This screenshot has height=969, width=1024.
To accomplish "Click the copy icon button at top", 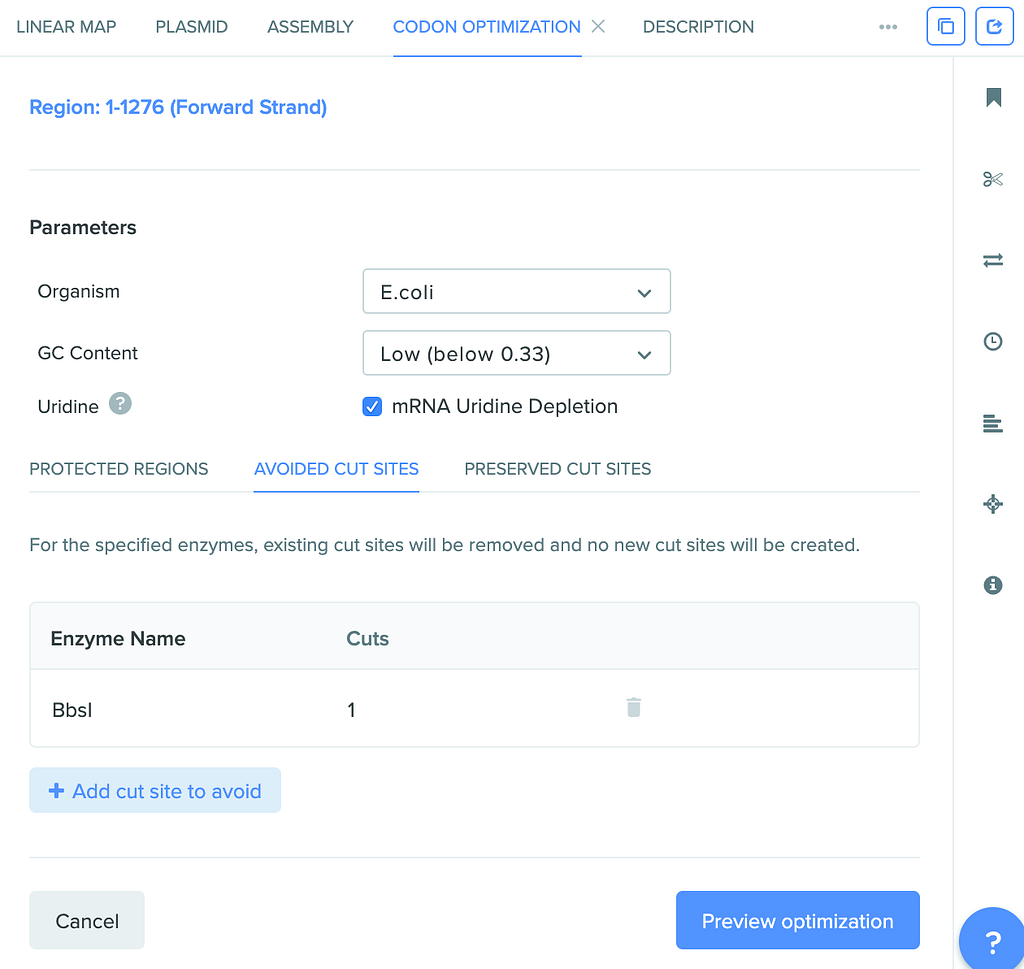I will [946, 27].
